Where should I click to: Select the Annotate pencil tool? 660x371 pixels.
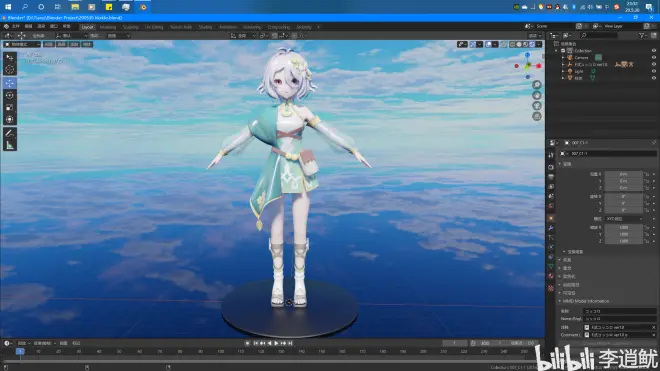[10, 133]
